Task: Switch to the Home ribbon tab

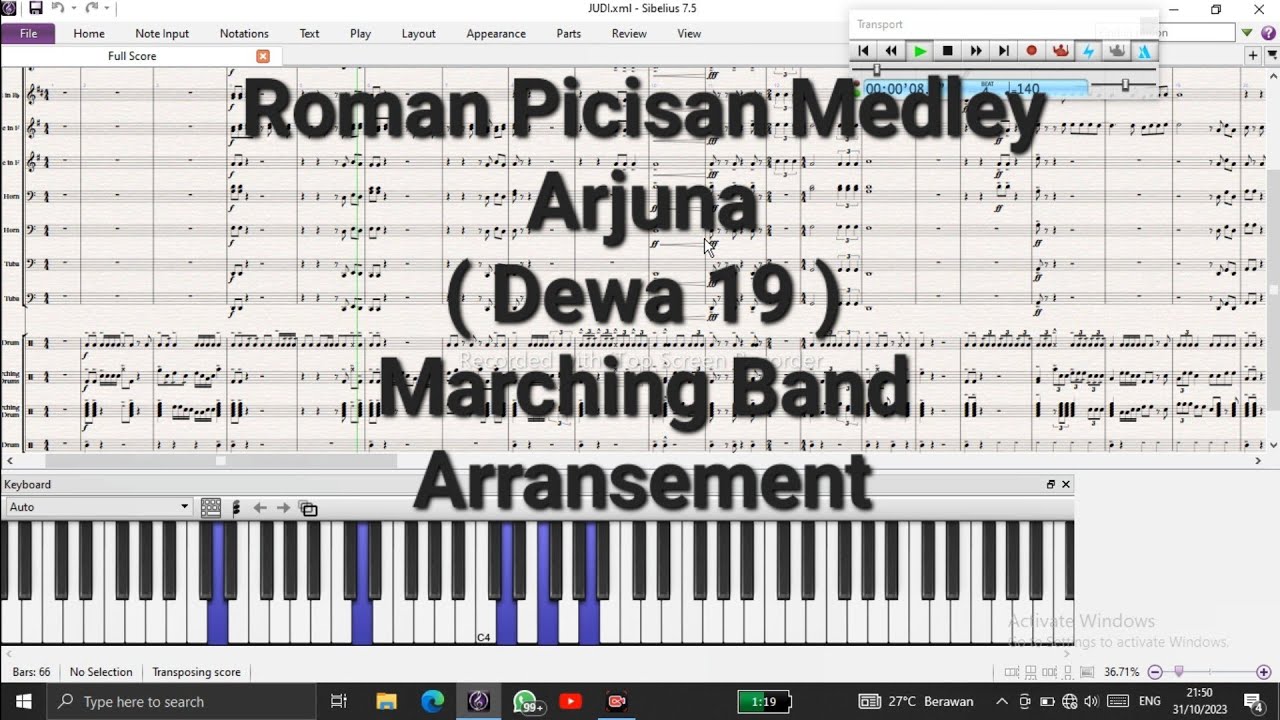Action: tap(89, 33)
